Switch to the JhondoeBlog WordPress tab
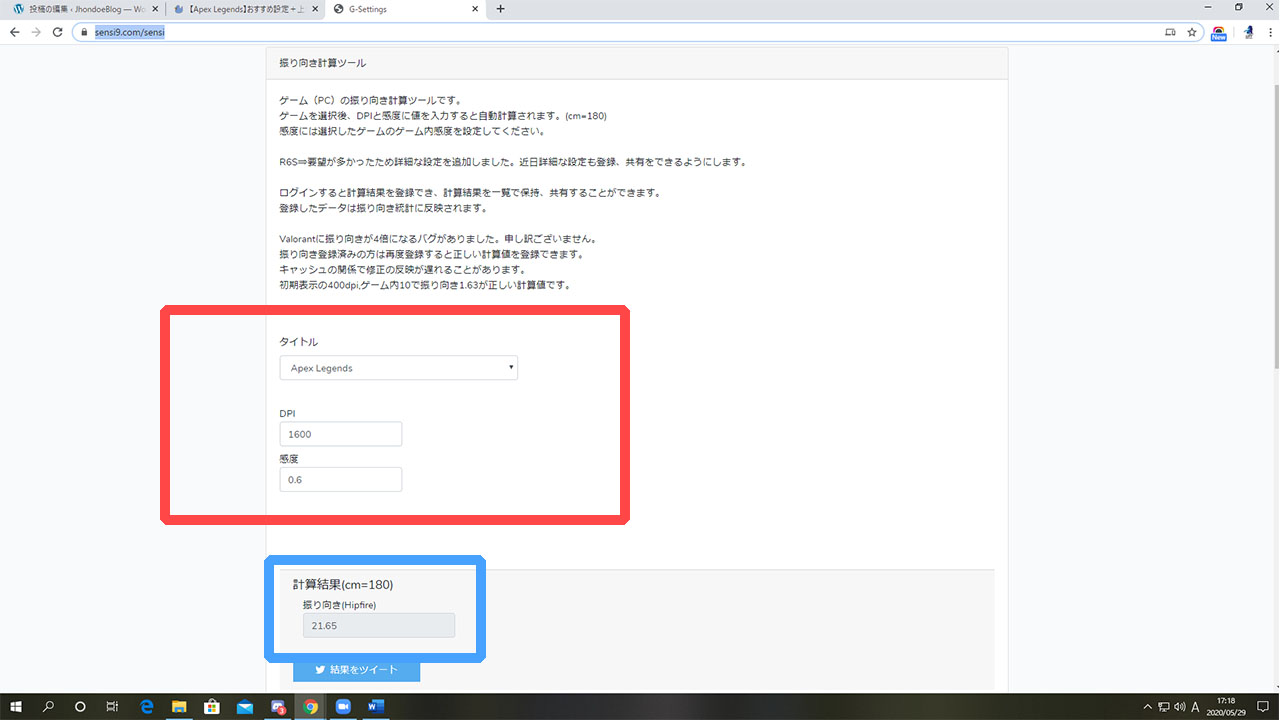Viewport: 1280px width, 720px height. tap(84, 9)
